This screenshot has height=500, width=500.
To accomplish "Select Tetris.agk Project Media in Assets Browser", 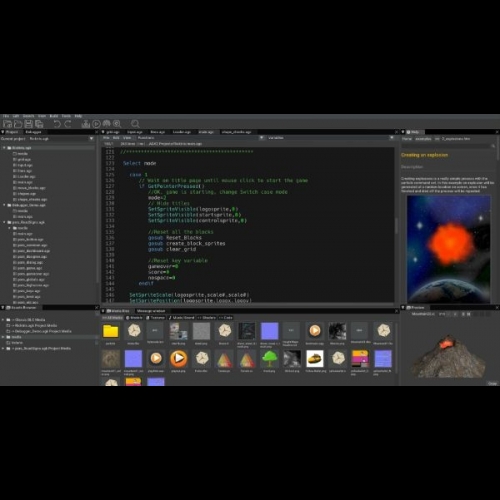I will (x=33, y=325).
